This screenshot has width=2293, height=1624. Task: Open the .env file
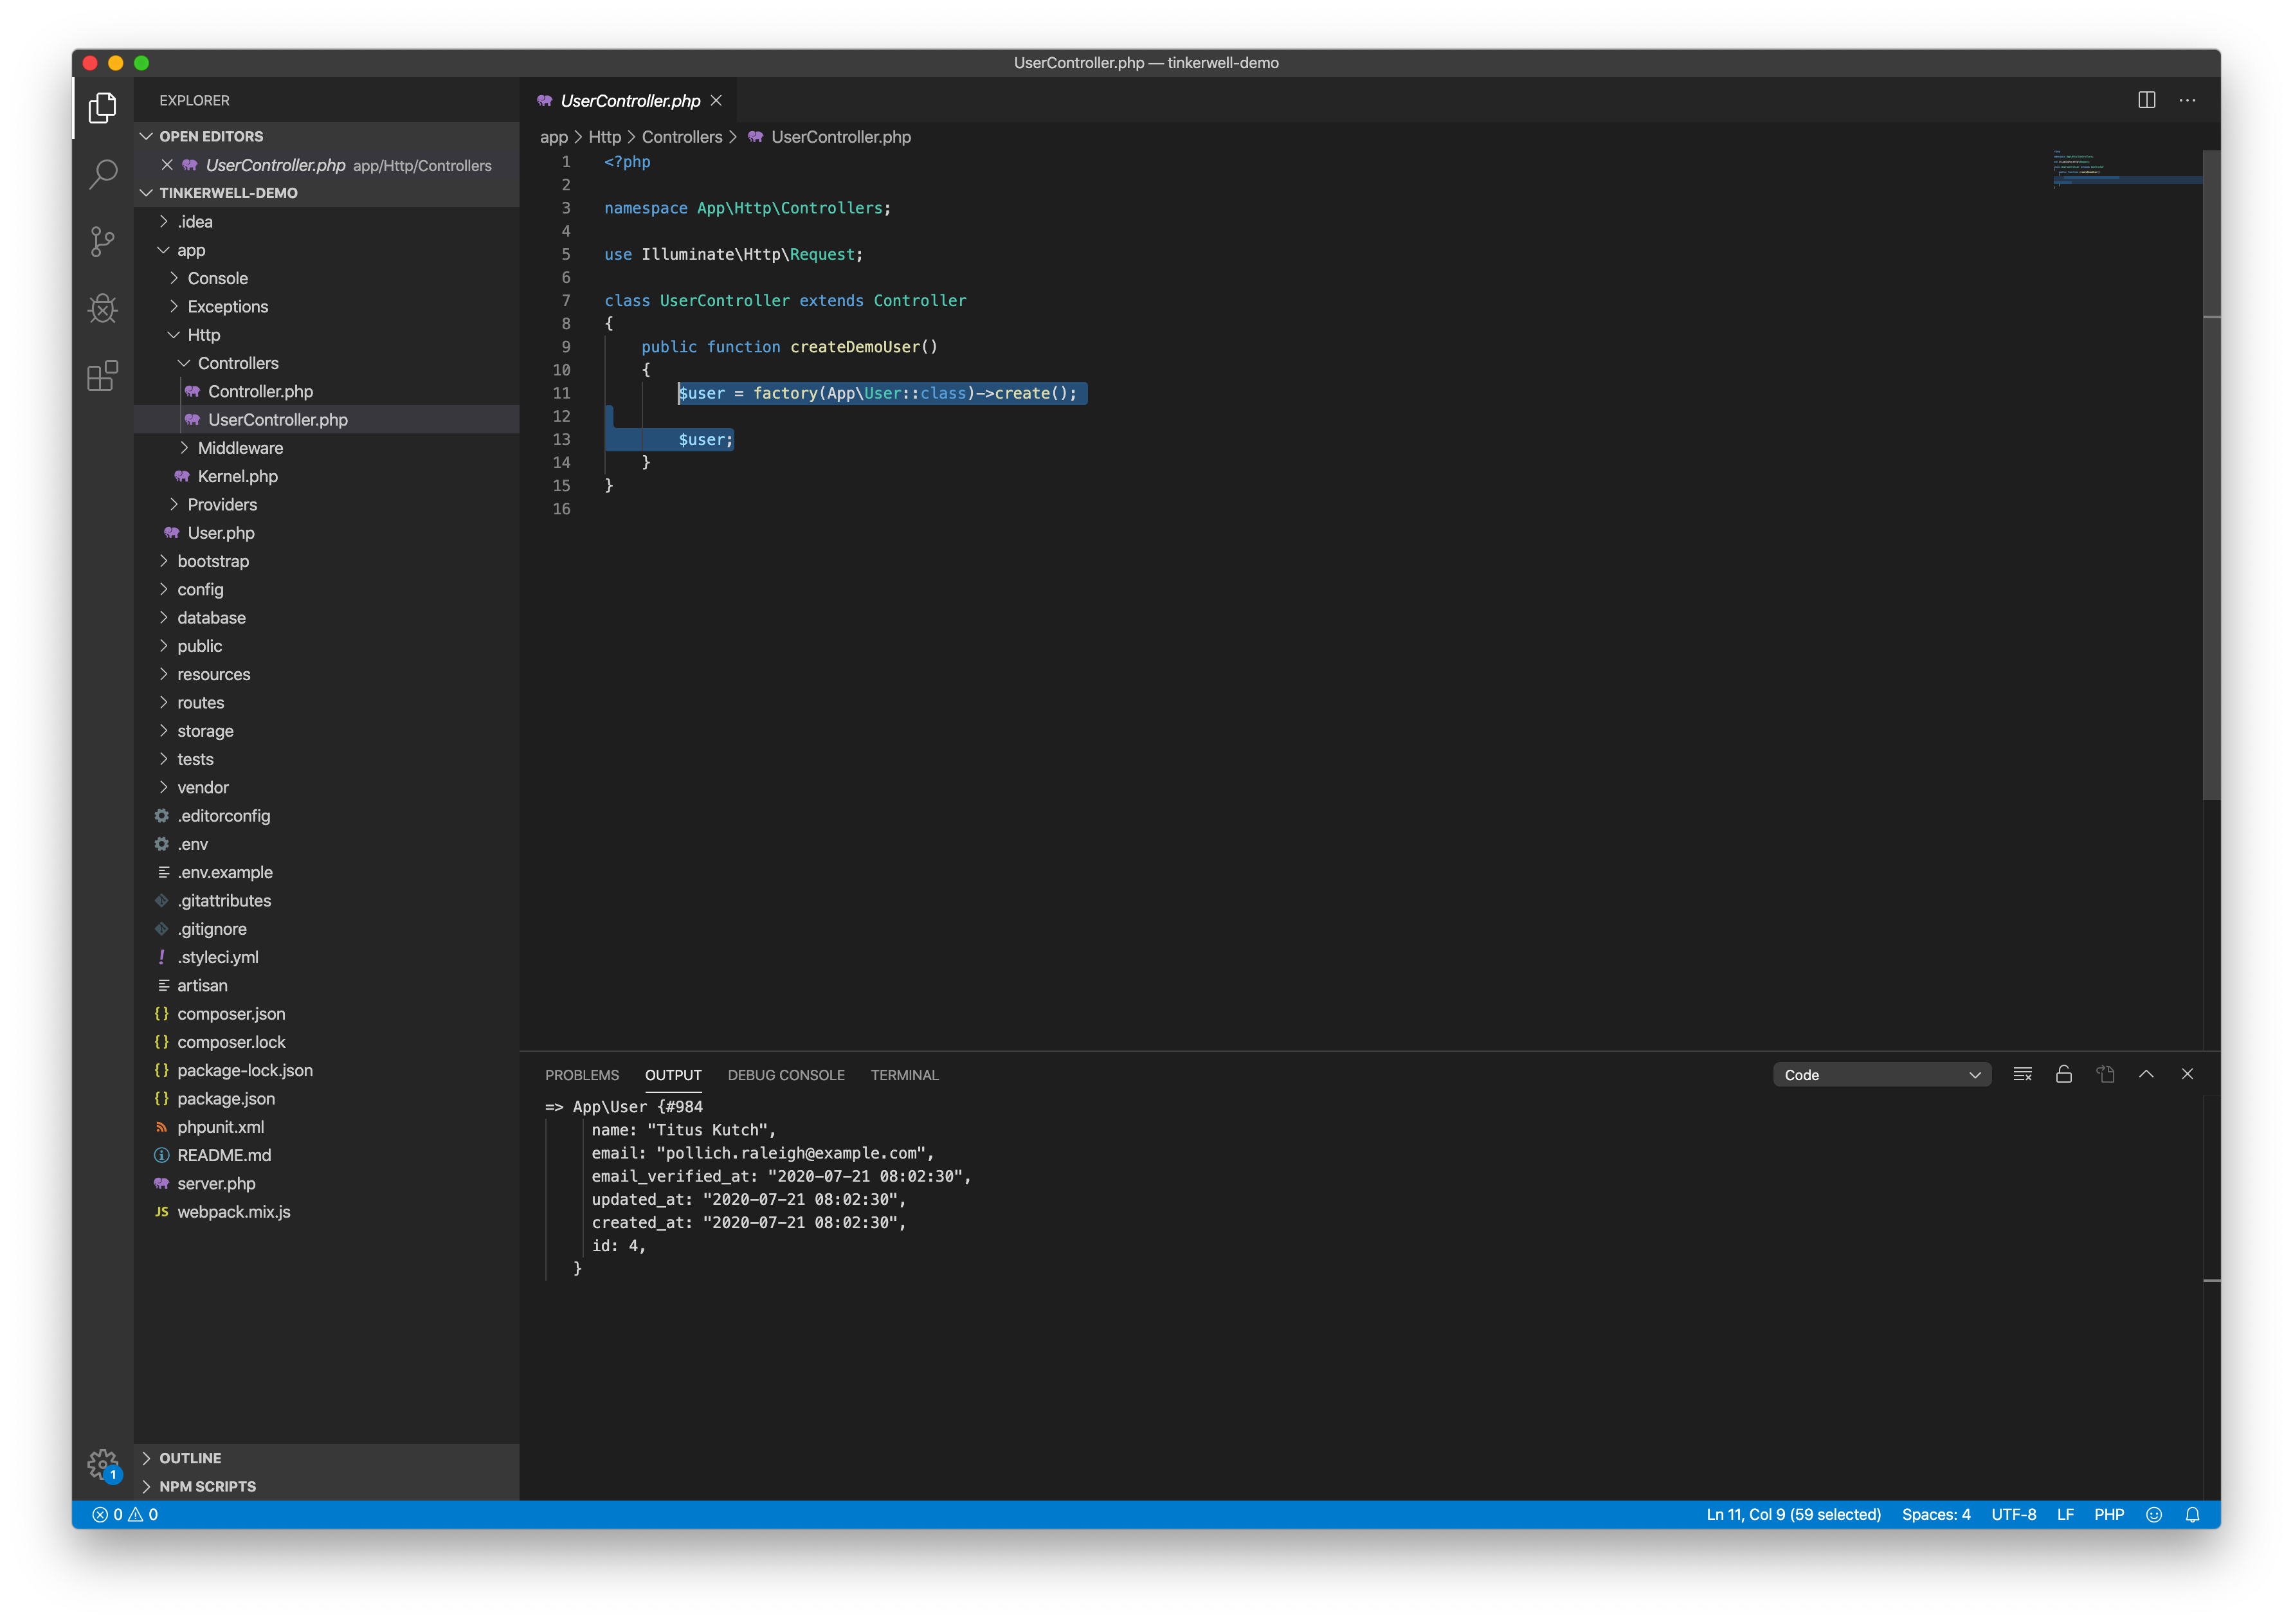click(x=326, y=844)
